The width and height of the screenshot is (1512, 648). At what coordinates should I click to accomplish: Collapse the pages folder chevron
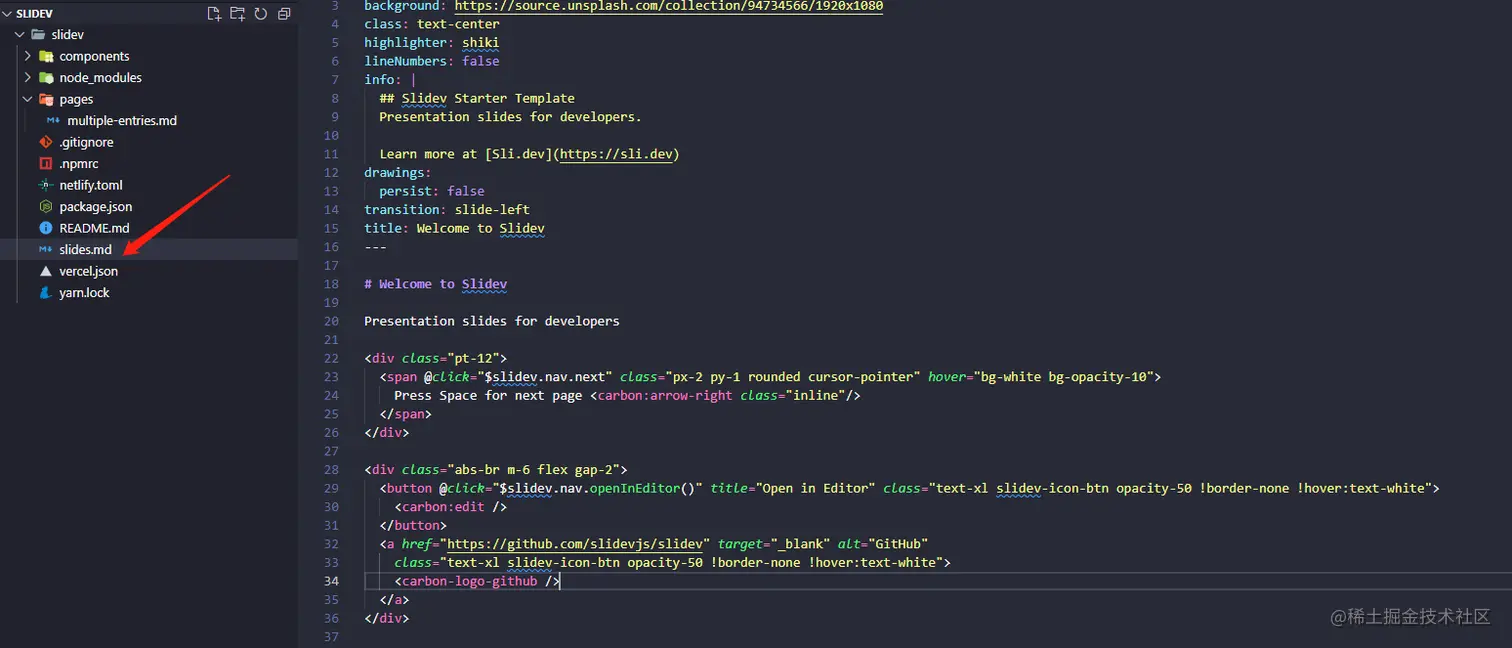(x=28, y=99)
